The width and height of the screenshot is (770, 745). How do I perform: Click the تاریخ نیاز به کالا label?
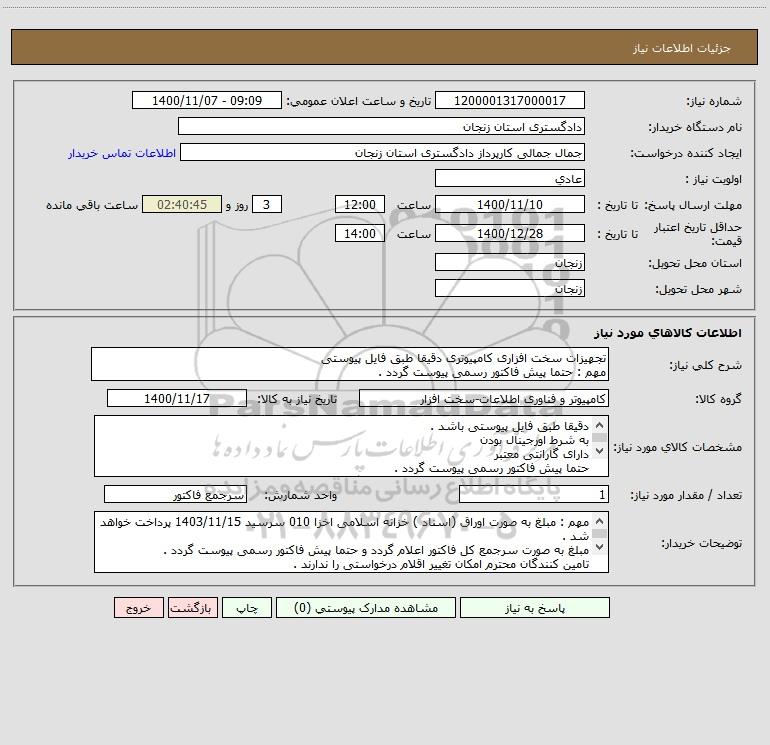click(297, 399)
